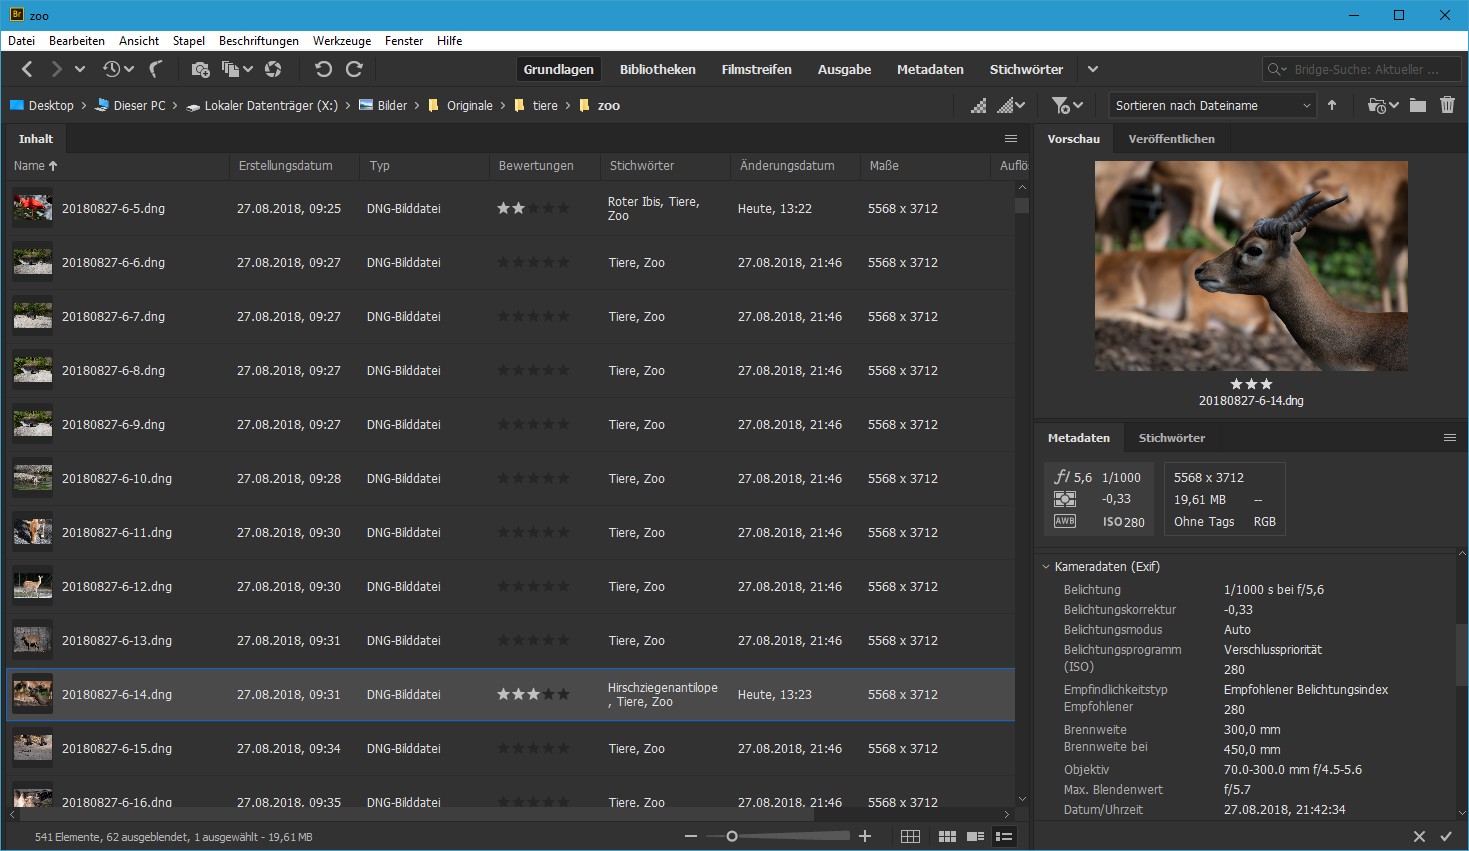Collapse the Kameradaten (Exif) section

point(1046,566)
